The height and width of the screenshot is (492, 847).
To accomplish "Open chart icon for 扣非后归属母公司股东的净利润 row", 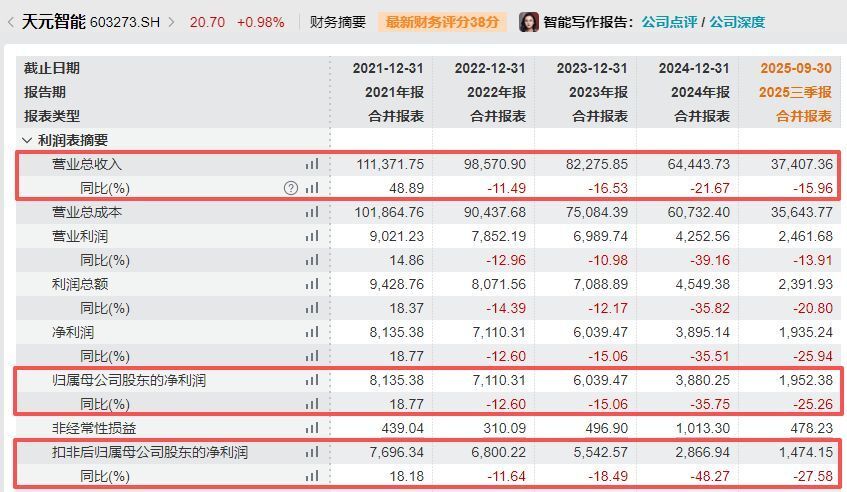I will coord(312,451).
